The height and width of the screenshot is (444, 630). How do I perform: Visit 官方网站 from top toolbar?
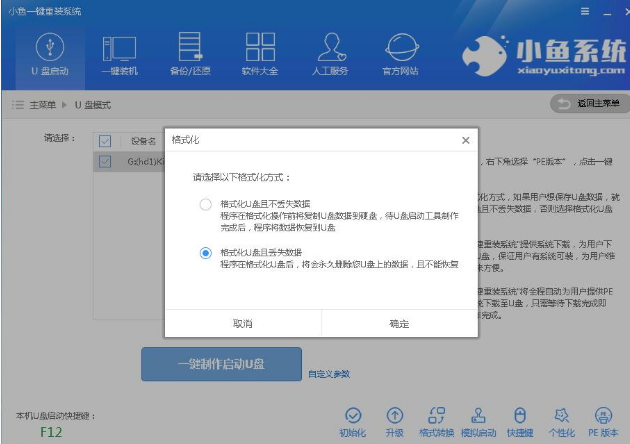[x=400, y=54]
